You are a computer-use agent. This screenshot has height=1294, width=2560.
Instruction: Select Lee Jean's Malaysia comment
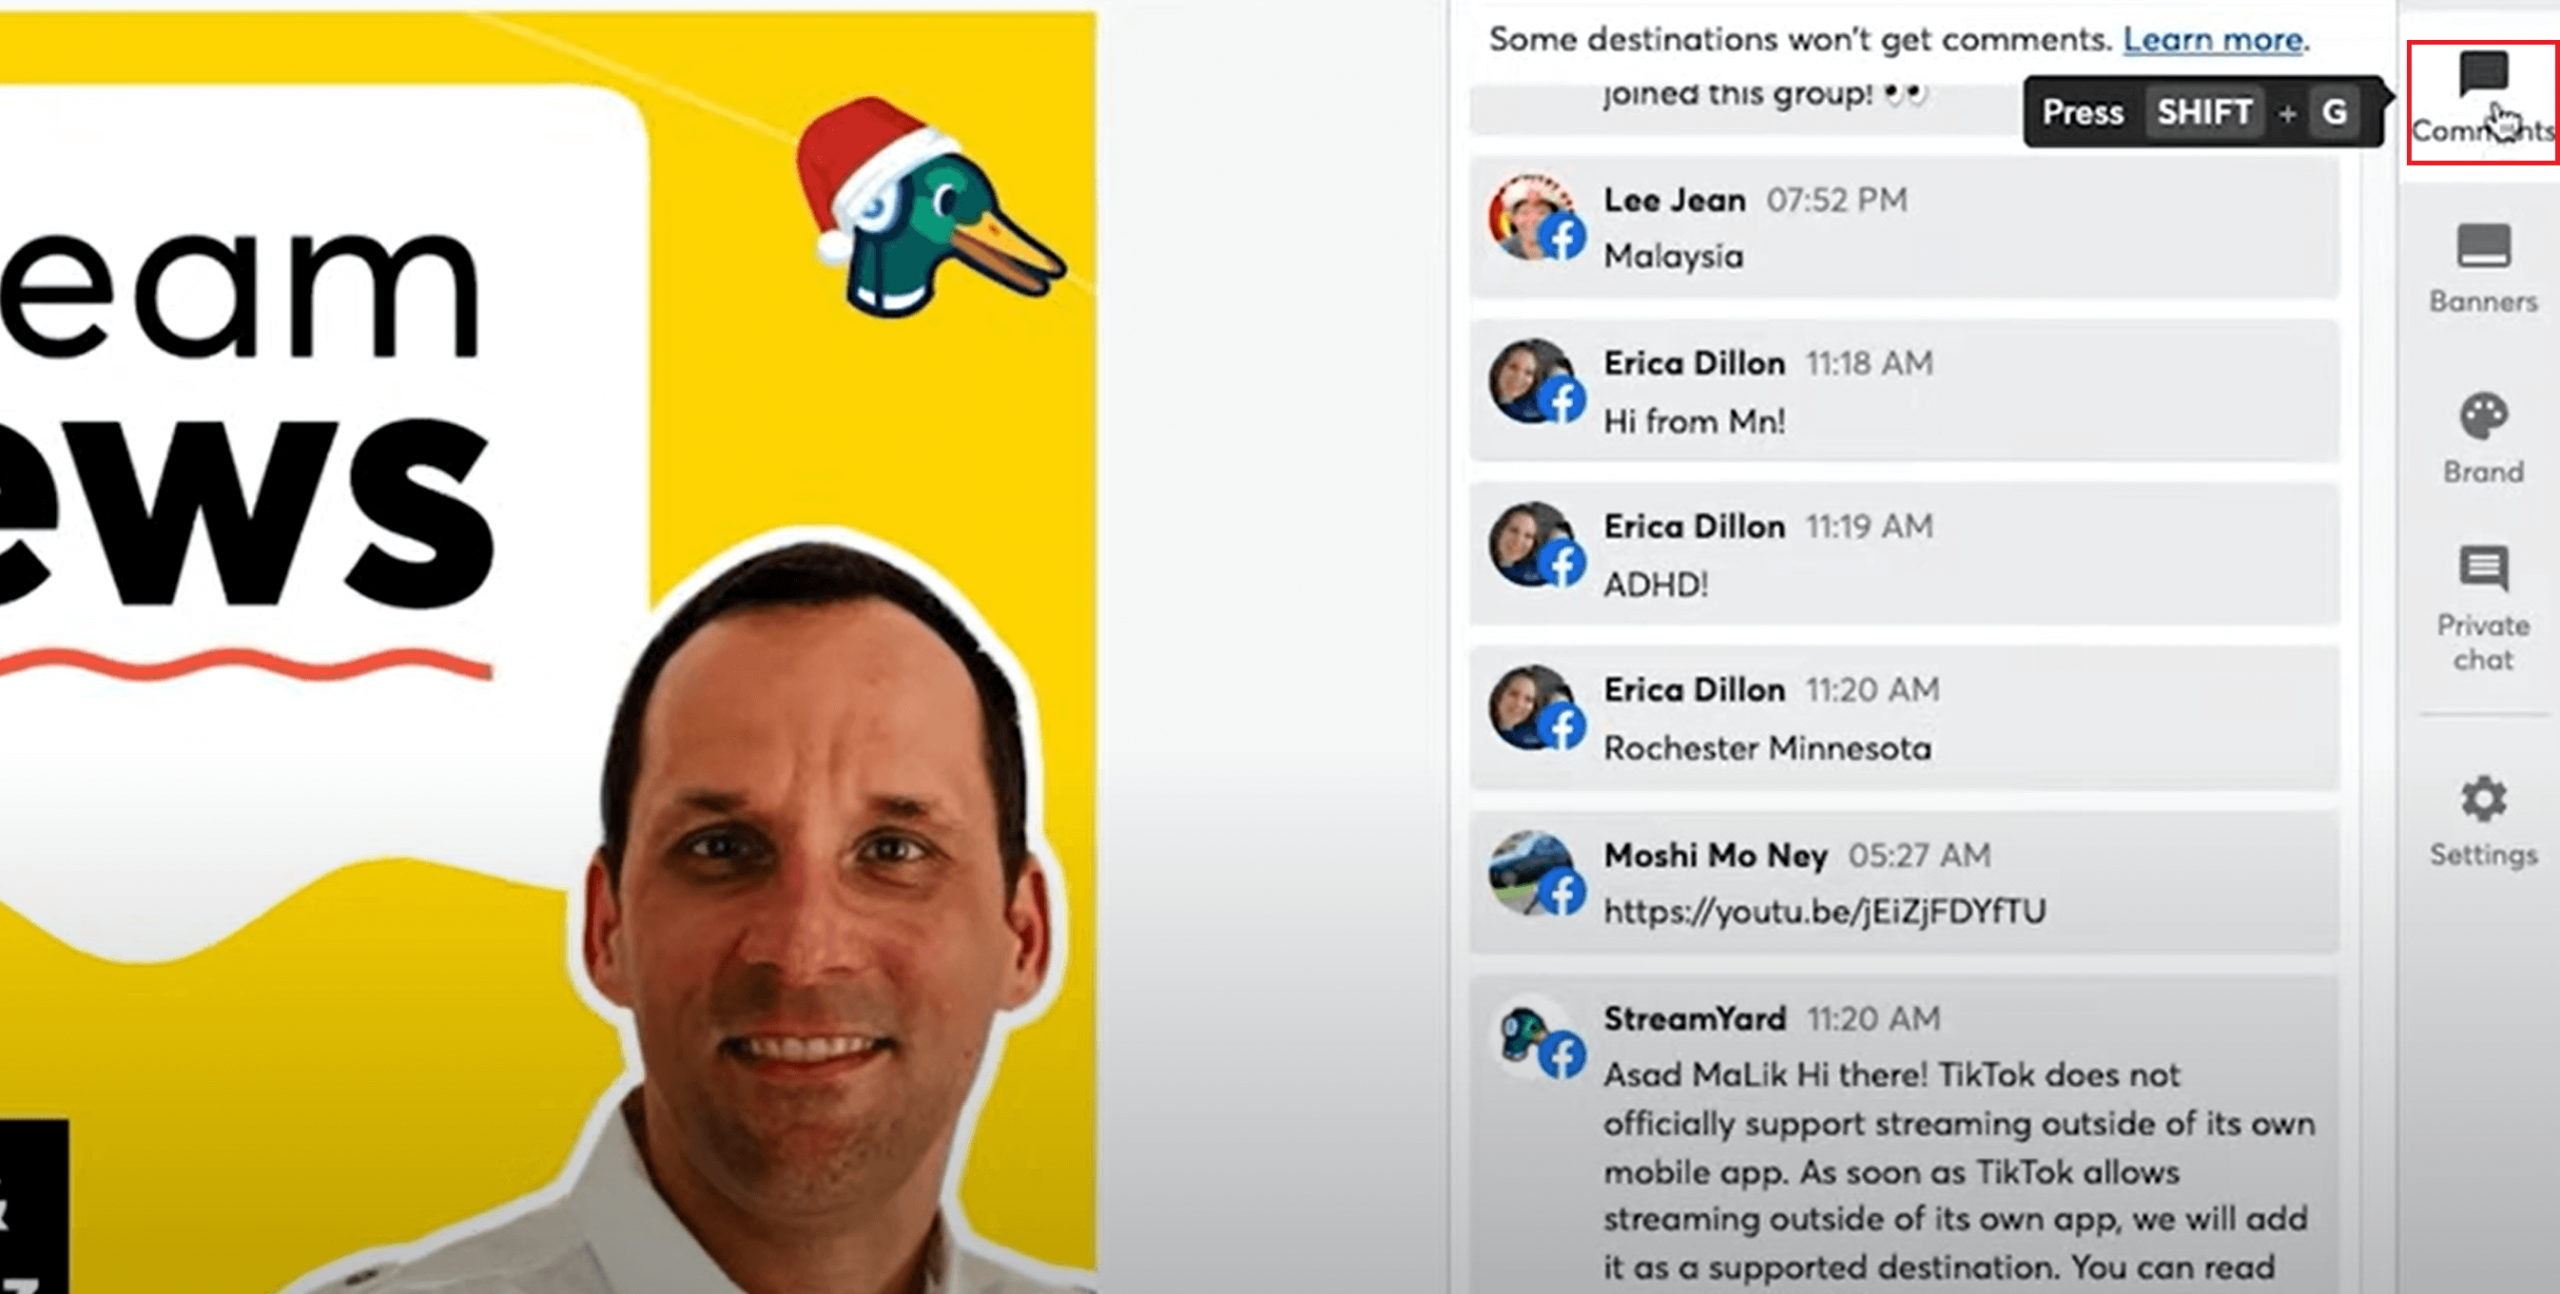[1904, 226]
